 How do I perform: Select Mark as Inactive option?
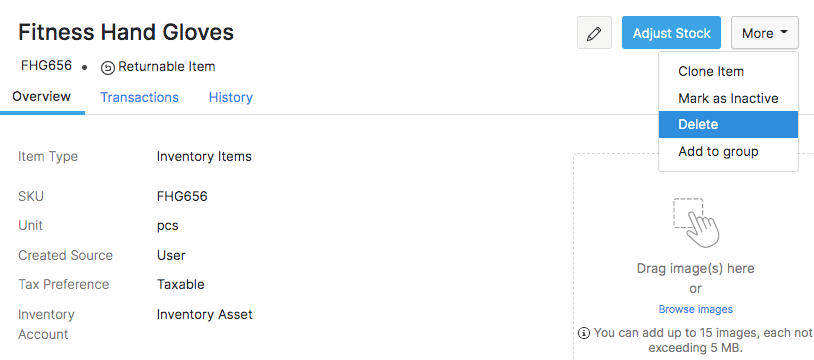[728, 98]
